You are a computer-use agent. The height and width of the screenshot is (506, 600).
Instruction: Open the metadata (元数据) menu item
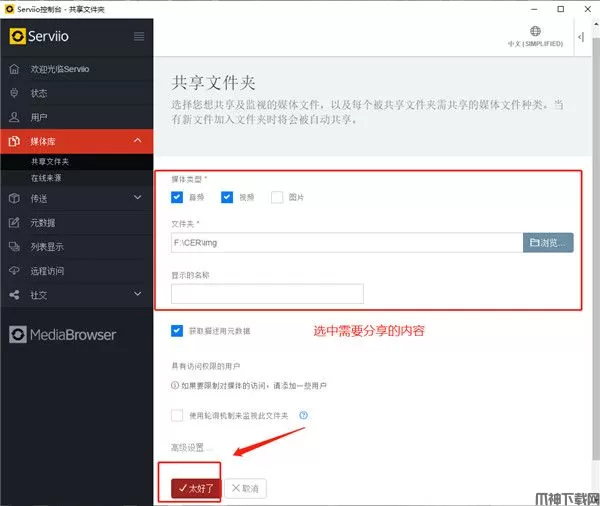77,222
